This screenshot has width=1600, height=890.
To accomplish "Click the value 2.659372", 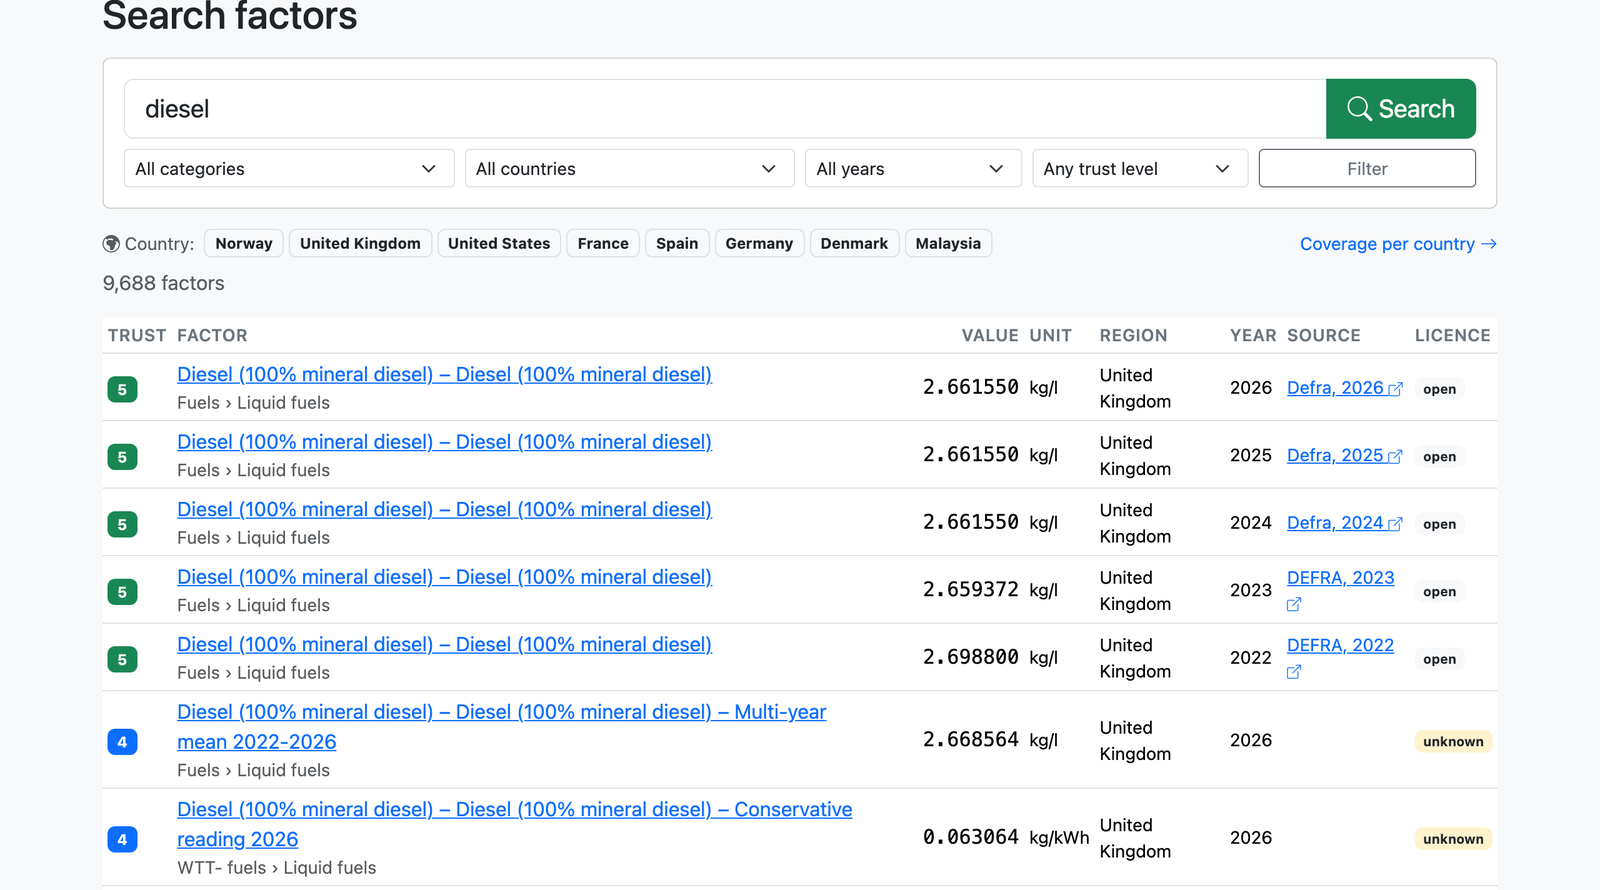I will 970,590.
